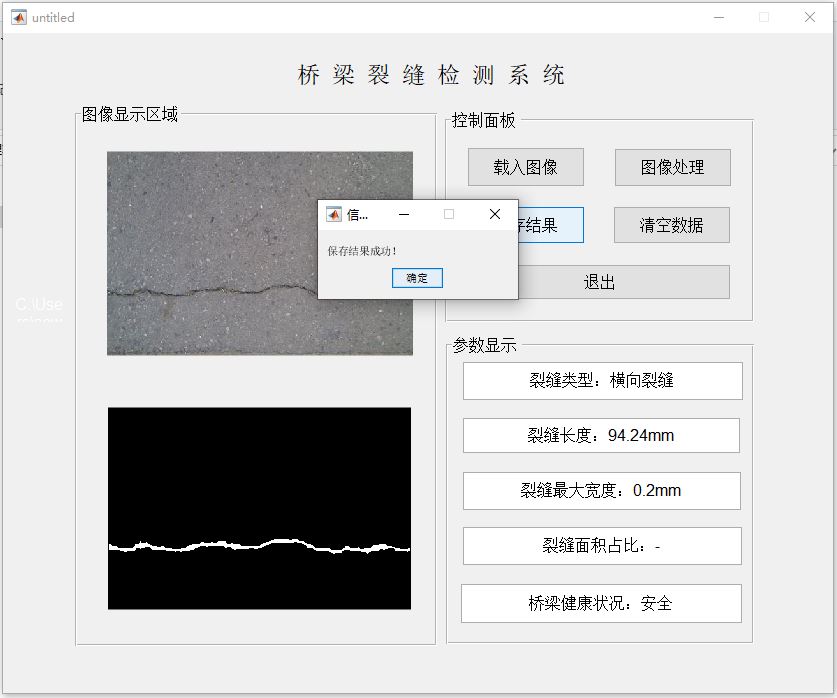Click the MATLAB icon in the untitled window title bar
Screen dimensions: 837x698
point(19,17)
